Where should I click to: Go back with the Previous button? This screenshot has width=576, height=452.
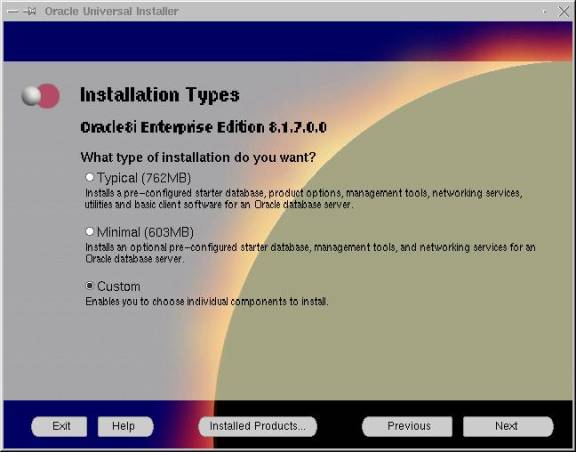(407, 426)
